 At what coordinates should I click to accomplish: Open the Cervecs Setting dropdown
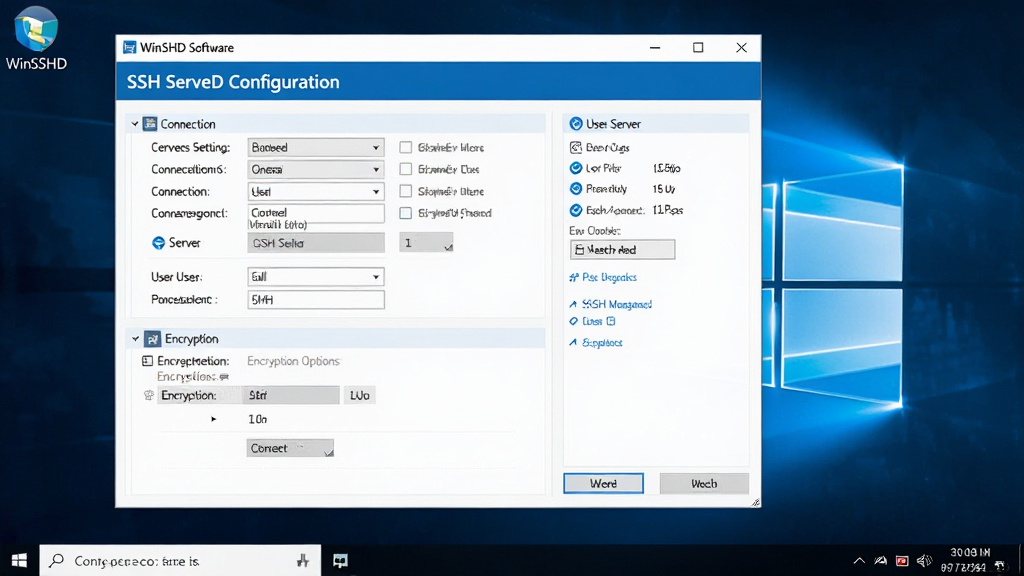click(315, 148)
